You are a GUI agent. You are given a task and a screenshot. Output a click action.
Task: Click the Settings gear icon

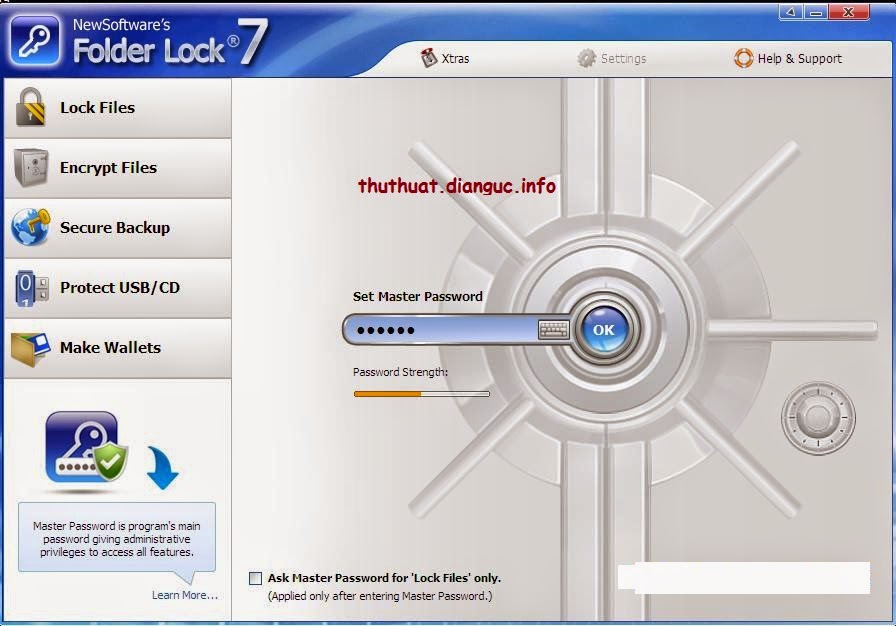click(x=586, y=58)
